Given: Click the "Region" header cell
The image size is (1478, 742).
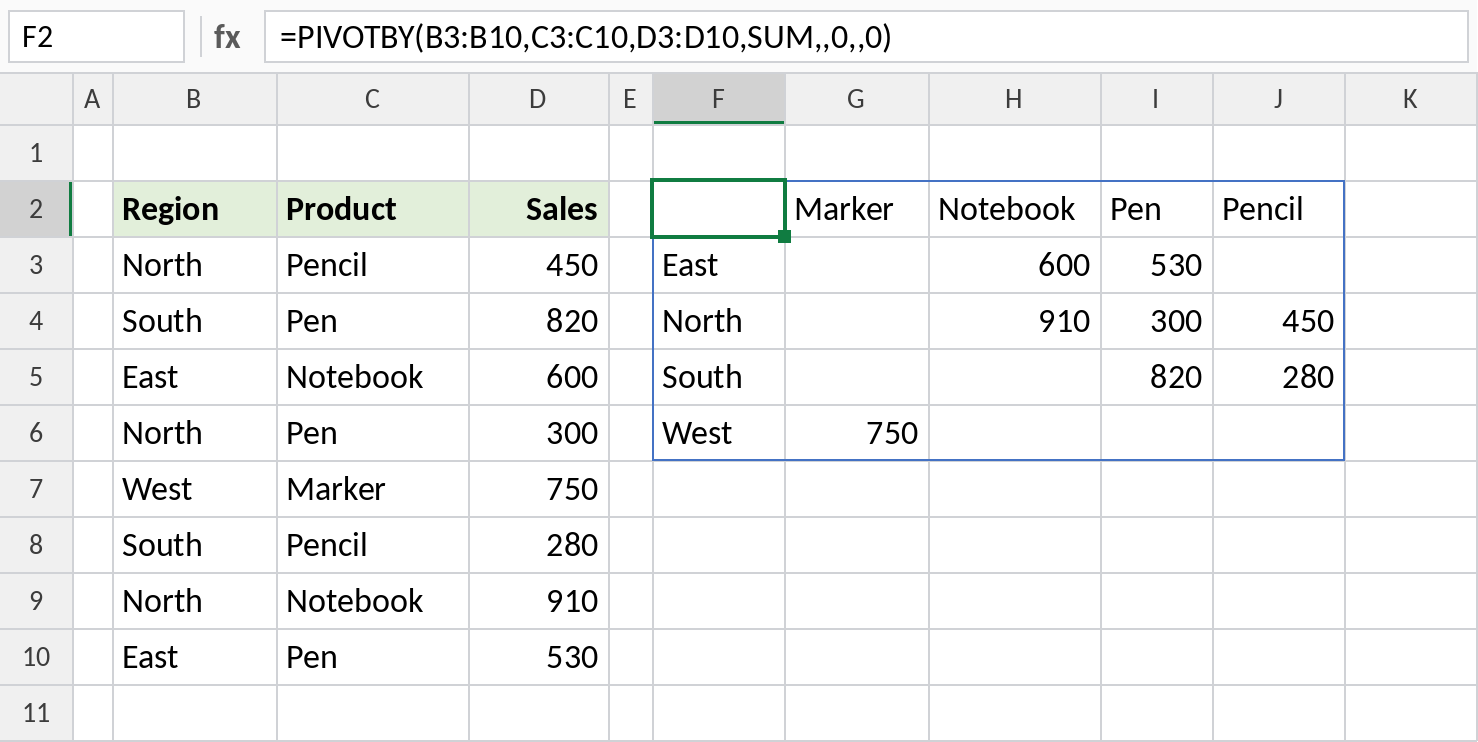Looking at the screenshot, I should [x=195, y=209].
